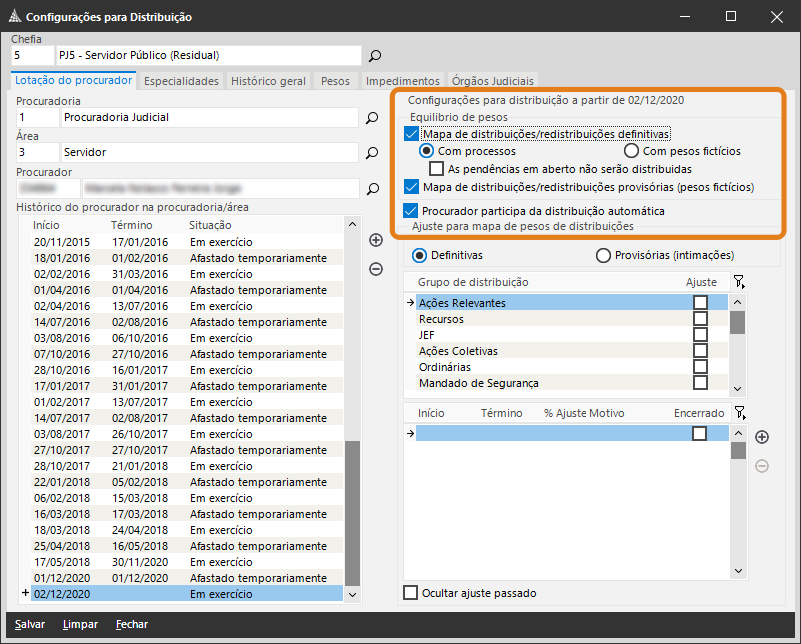Screen dimensions: 801x644
Task: Click down arrow of history list scrollbar
Action: [x=351, y=594]
